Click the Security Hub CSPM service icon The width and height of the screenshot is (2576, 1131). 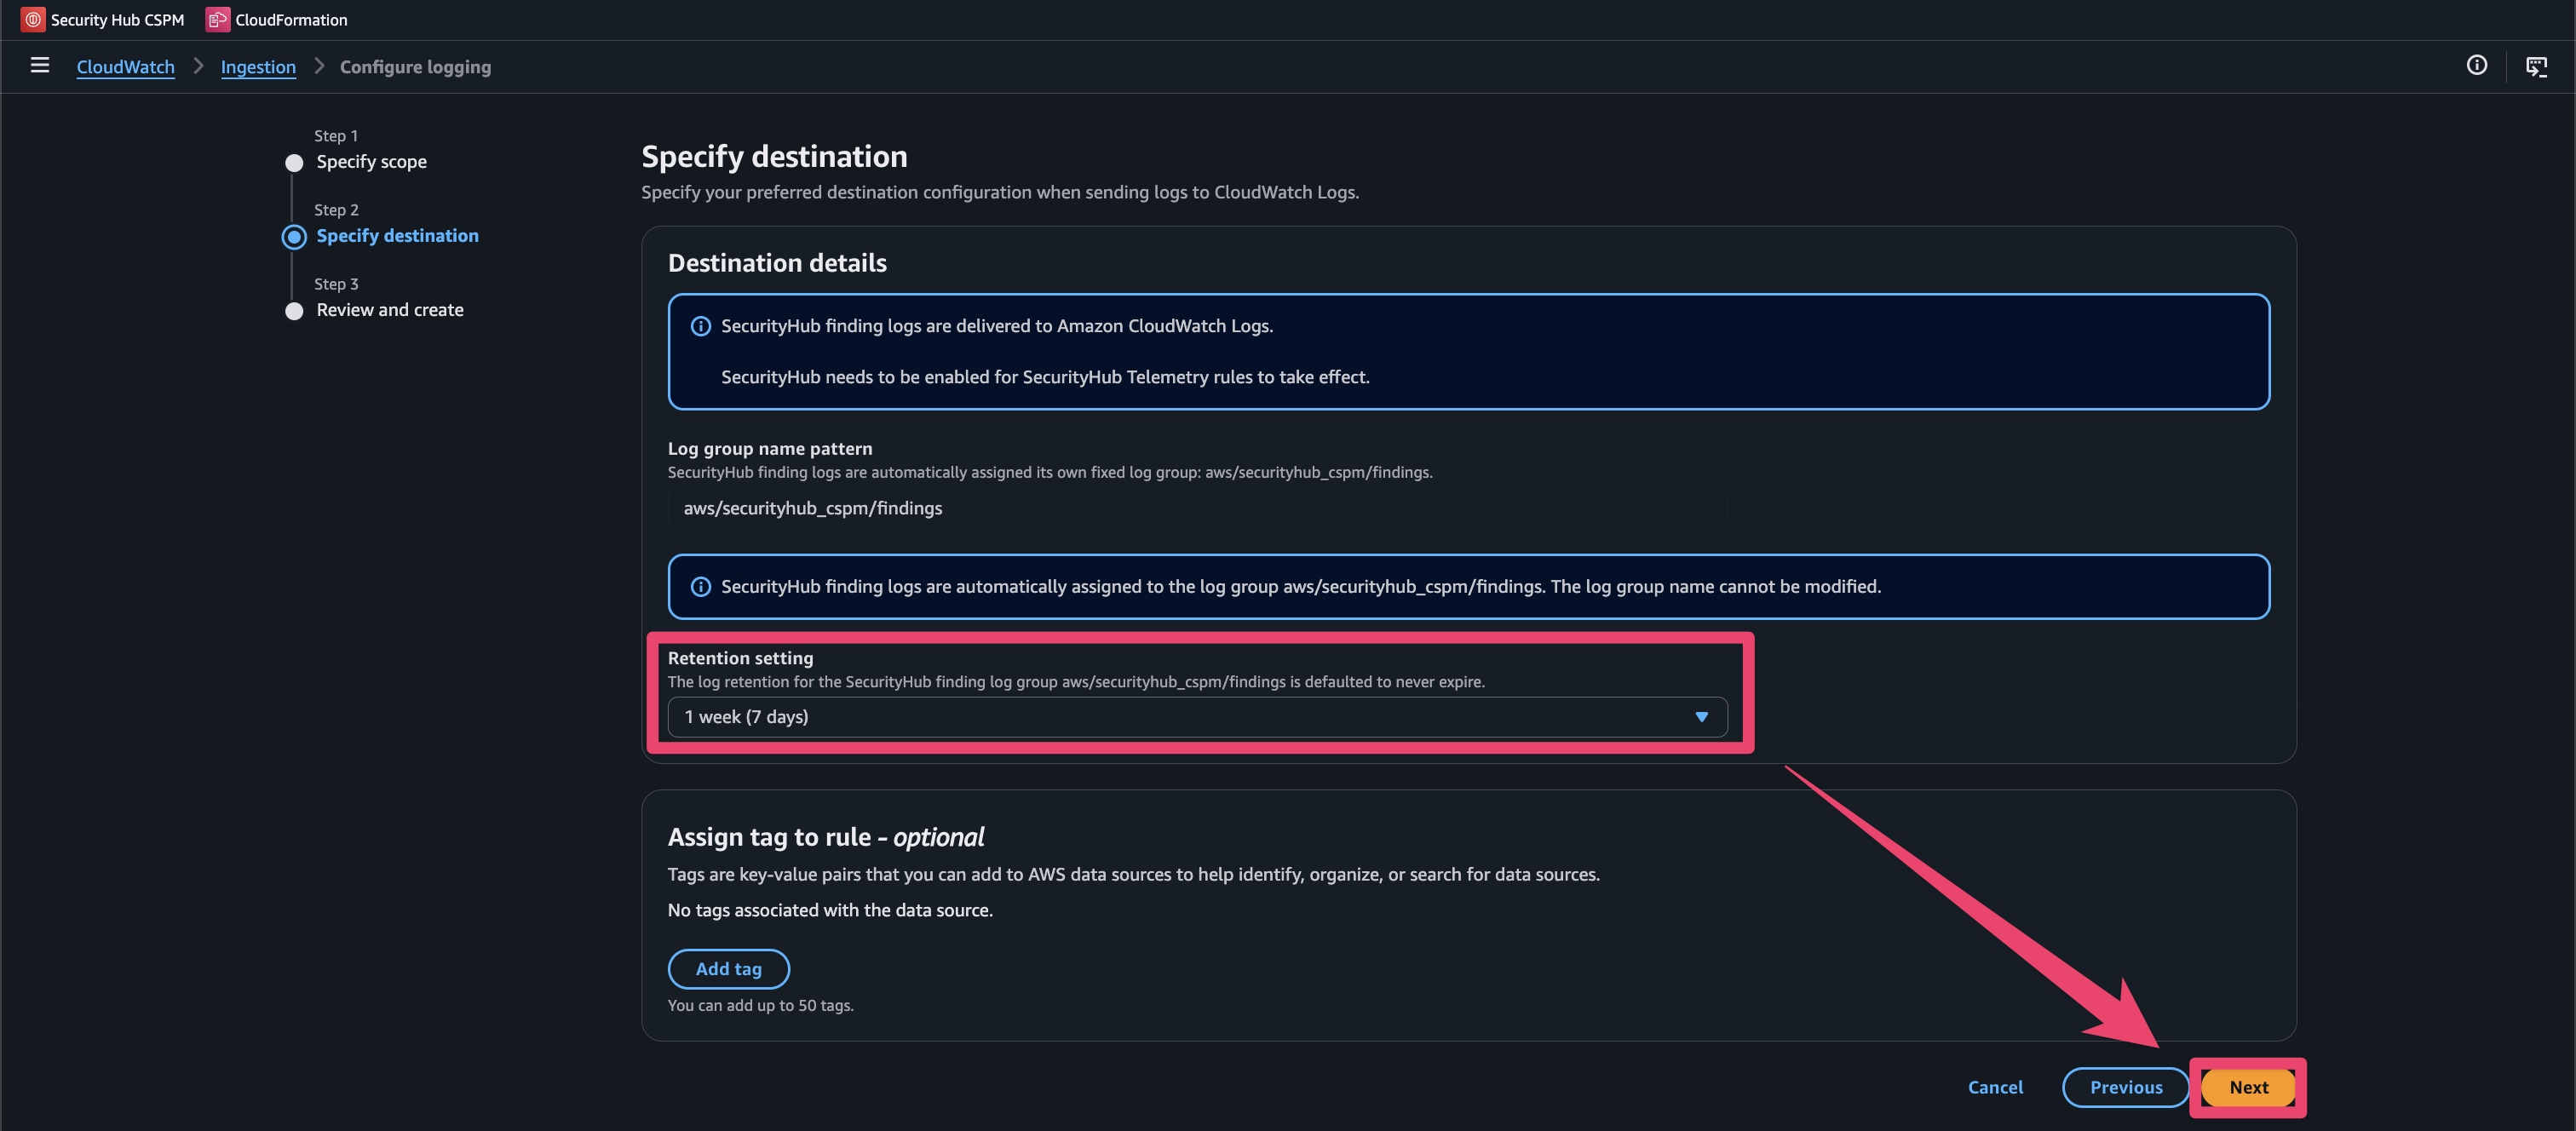pos(33,19)
